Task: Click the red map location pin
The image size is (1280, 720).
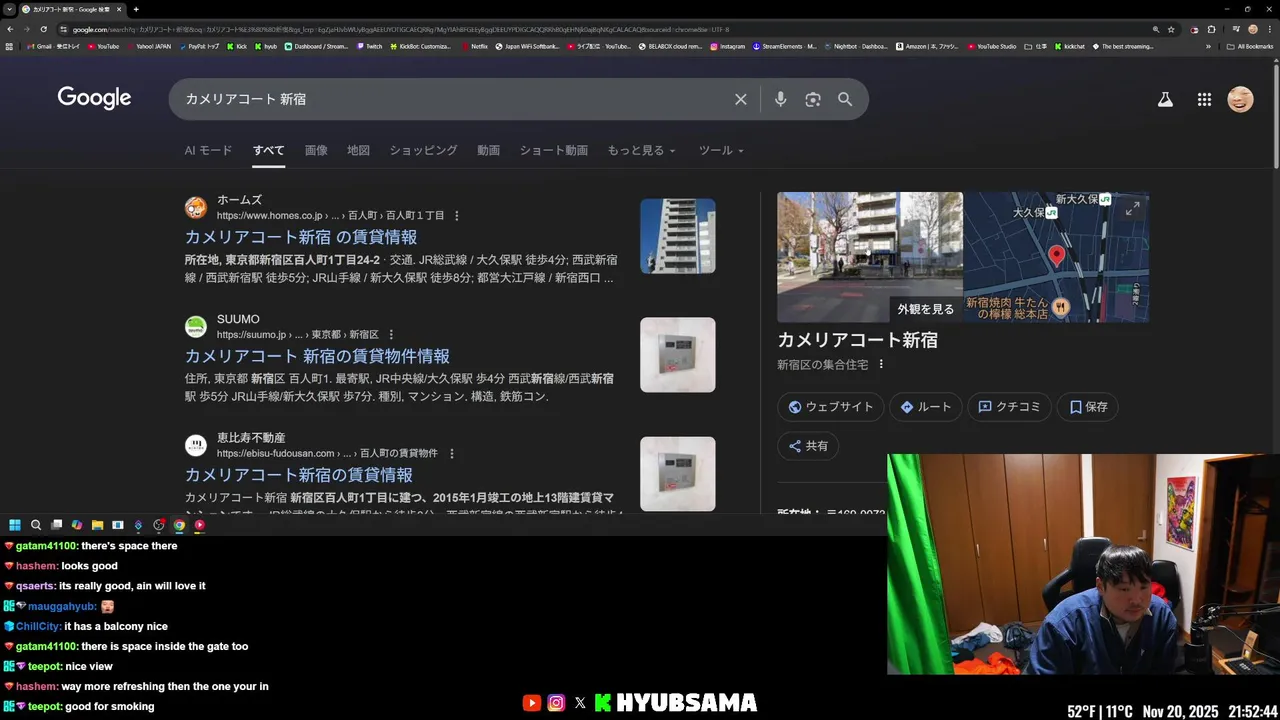Action: 1056,256
